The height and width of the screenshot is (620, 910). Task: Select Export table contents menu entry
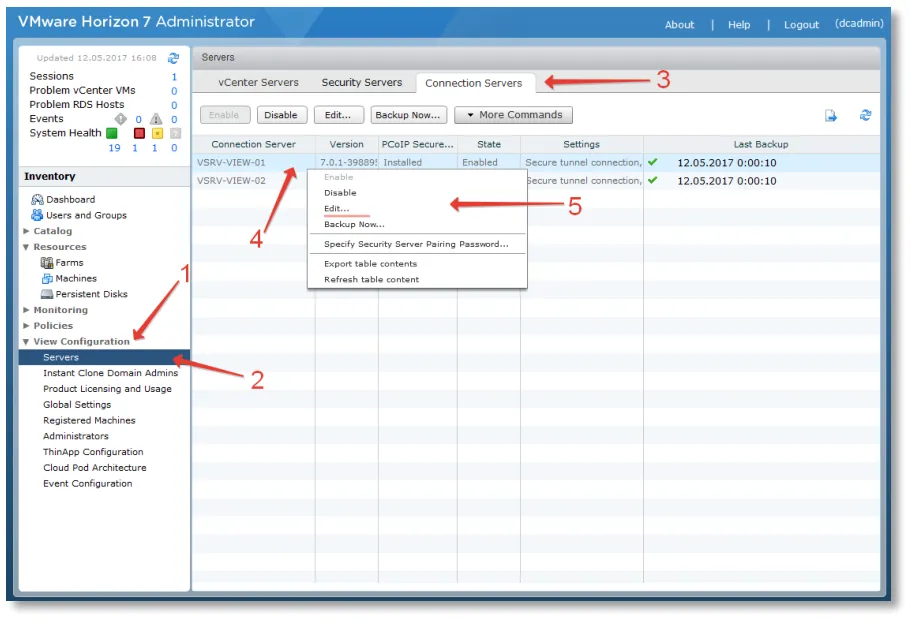(x=370, y=264)
